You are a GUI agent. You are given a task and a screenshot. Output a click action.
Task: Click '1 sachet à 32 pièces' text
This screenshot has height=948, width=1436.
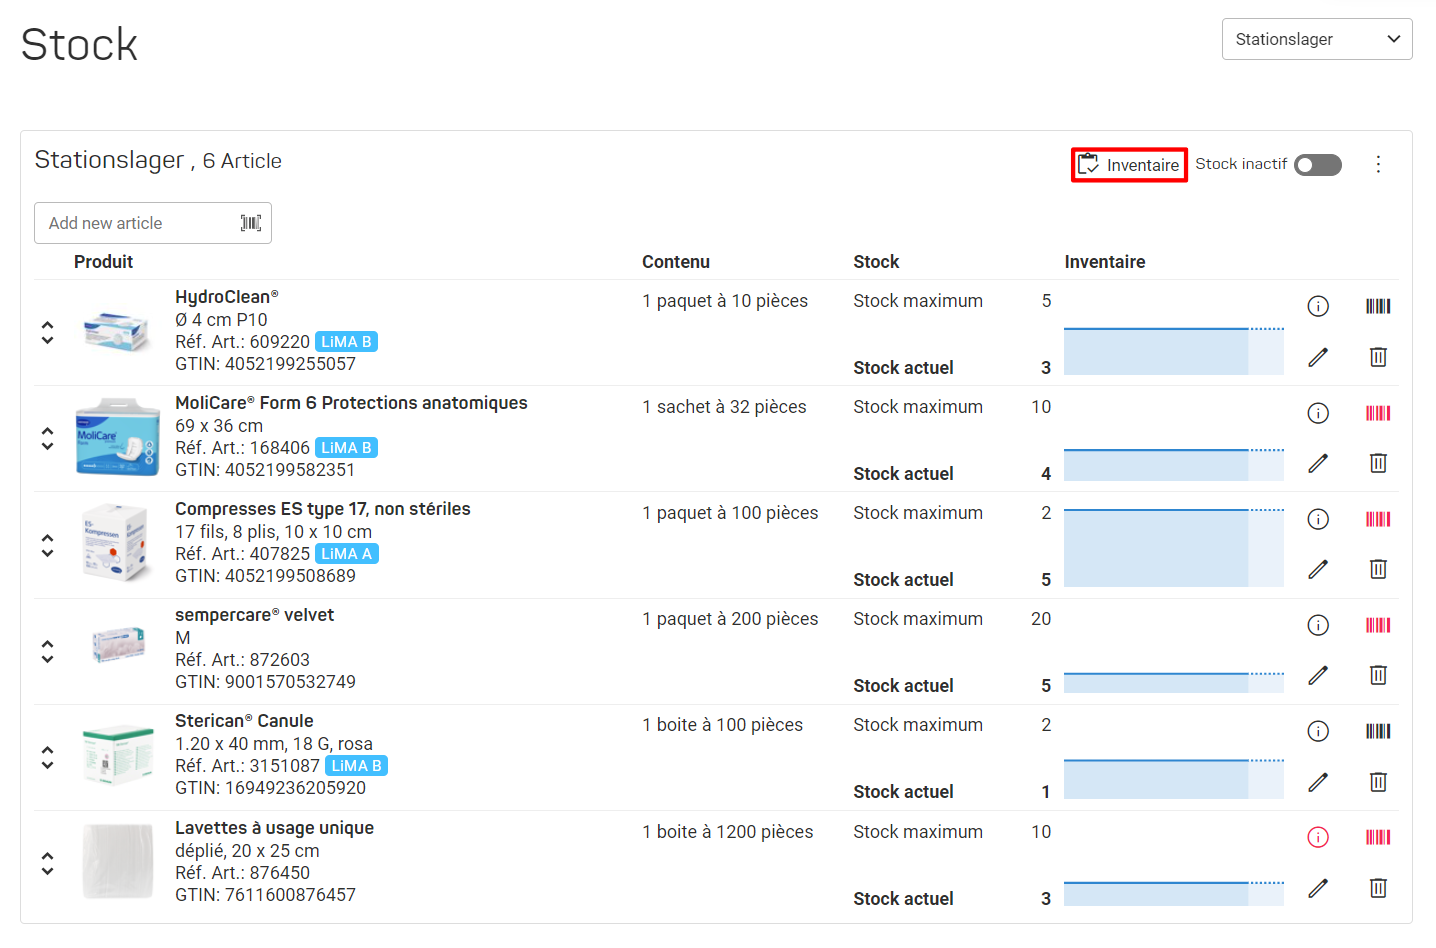pos(724,407)
